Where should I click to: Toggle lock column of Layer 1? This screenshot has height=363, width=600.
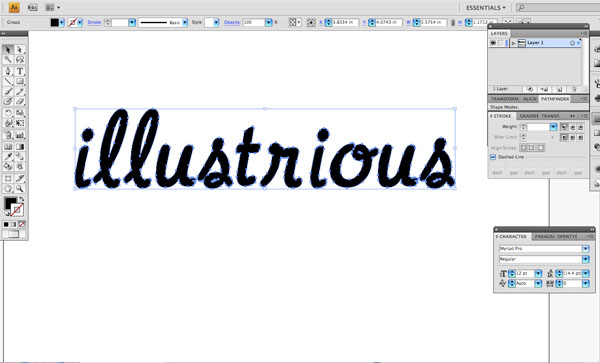(x=501, y=43)
